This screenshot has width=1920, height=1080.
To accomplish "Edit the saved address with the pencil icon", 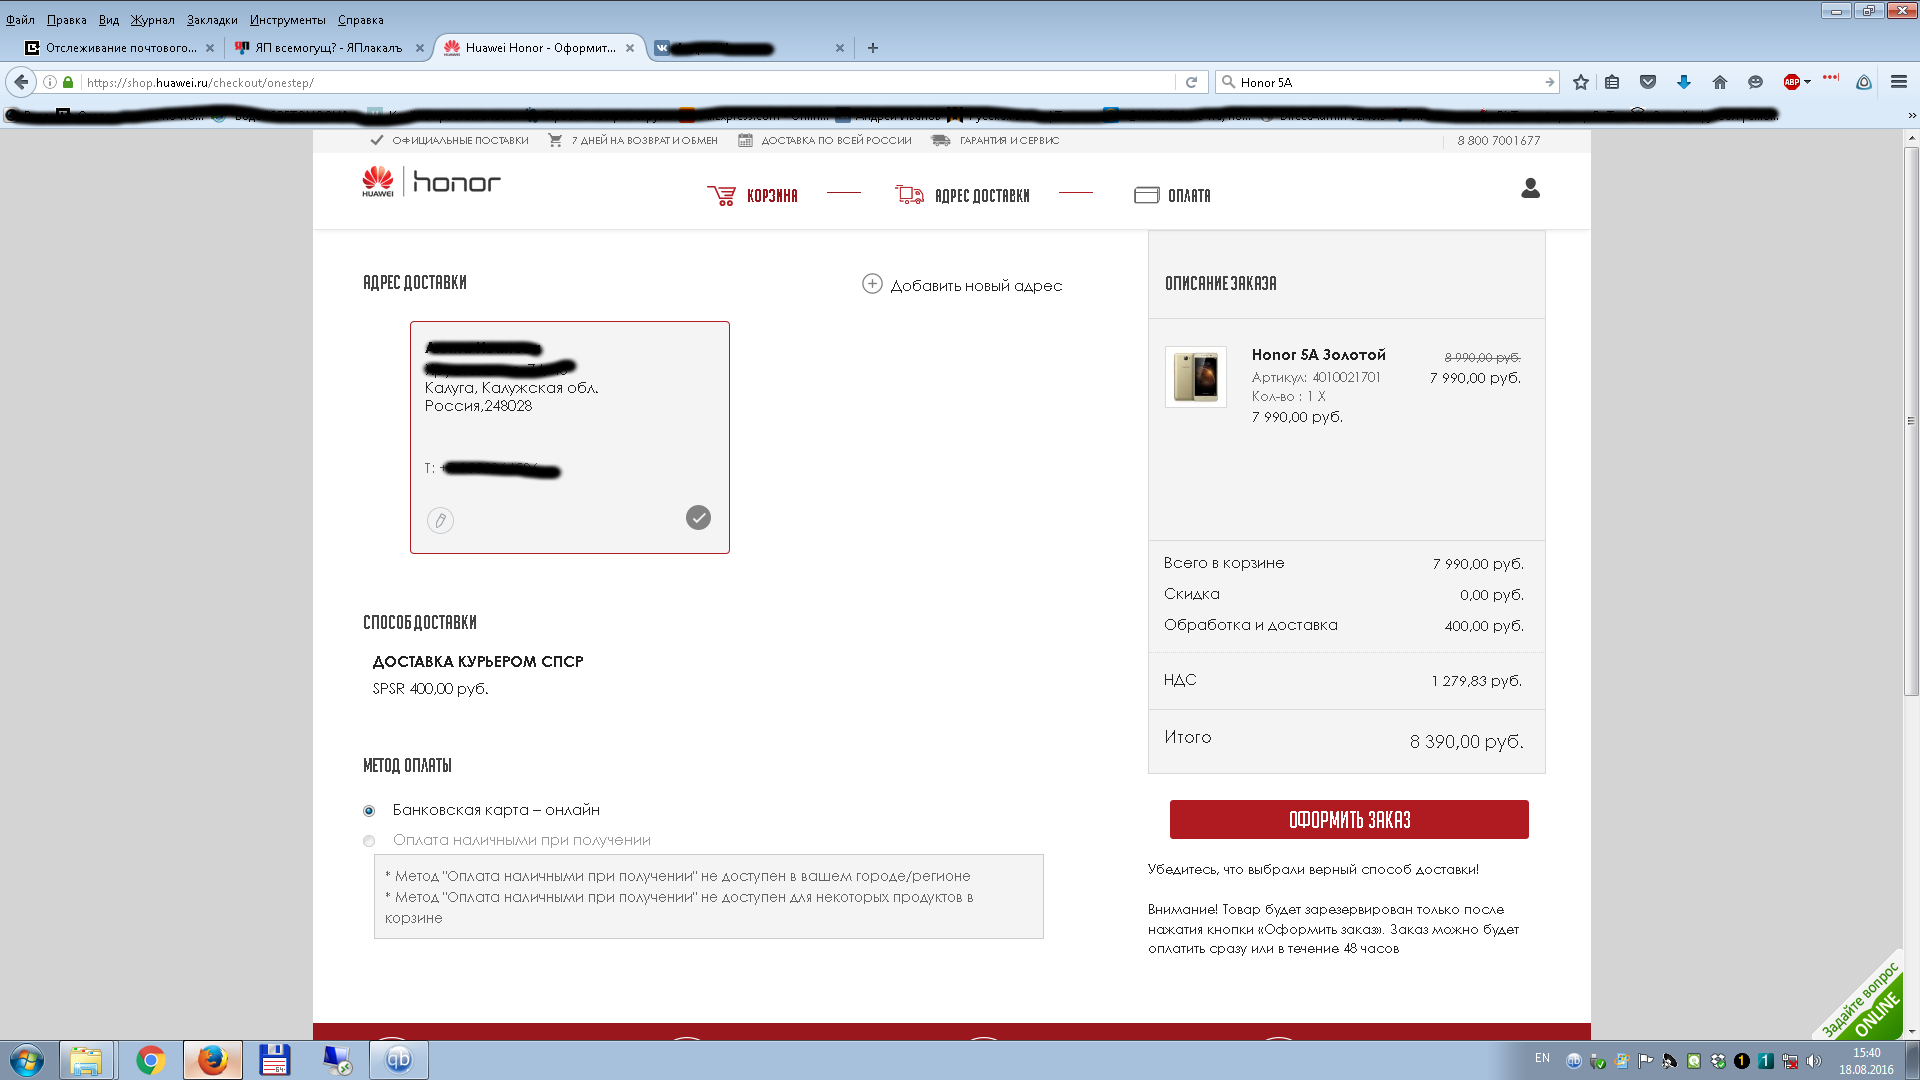I will (440, 520).
